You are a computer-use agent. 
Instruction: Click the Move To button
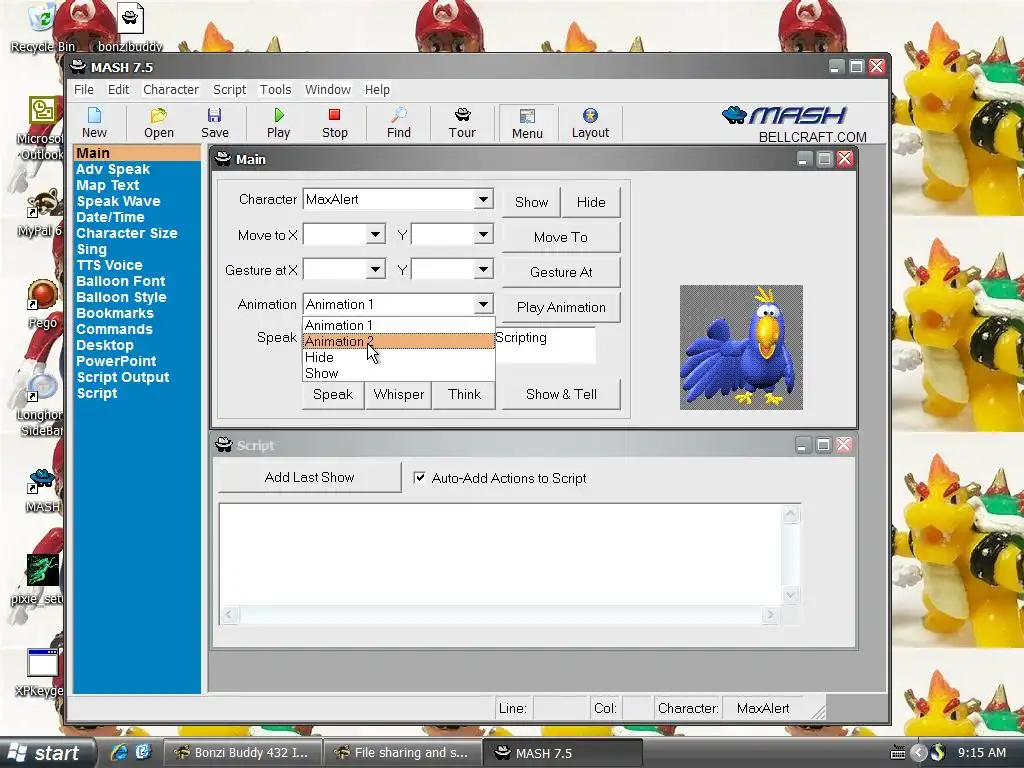pyautogui.click(x=560, y=237)
